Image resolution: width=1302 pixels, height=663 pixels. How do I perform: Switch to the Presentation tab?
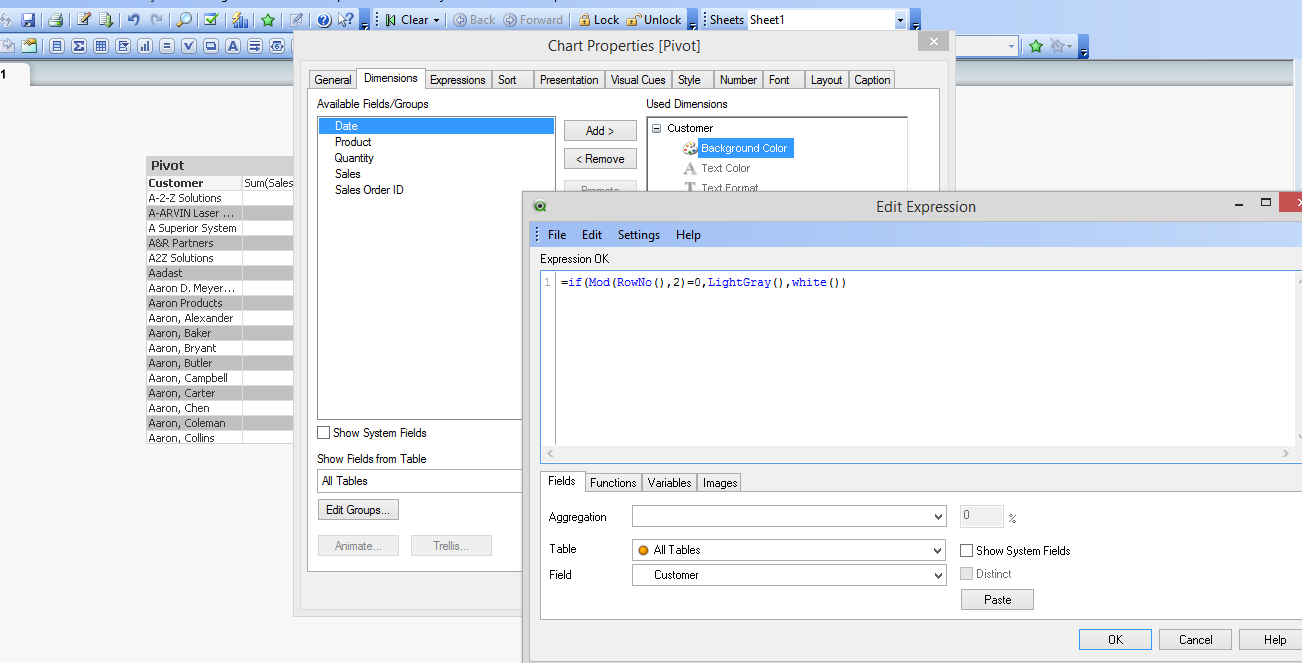coord(568,79)
